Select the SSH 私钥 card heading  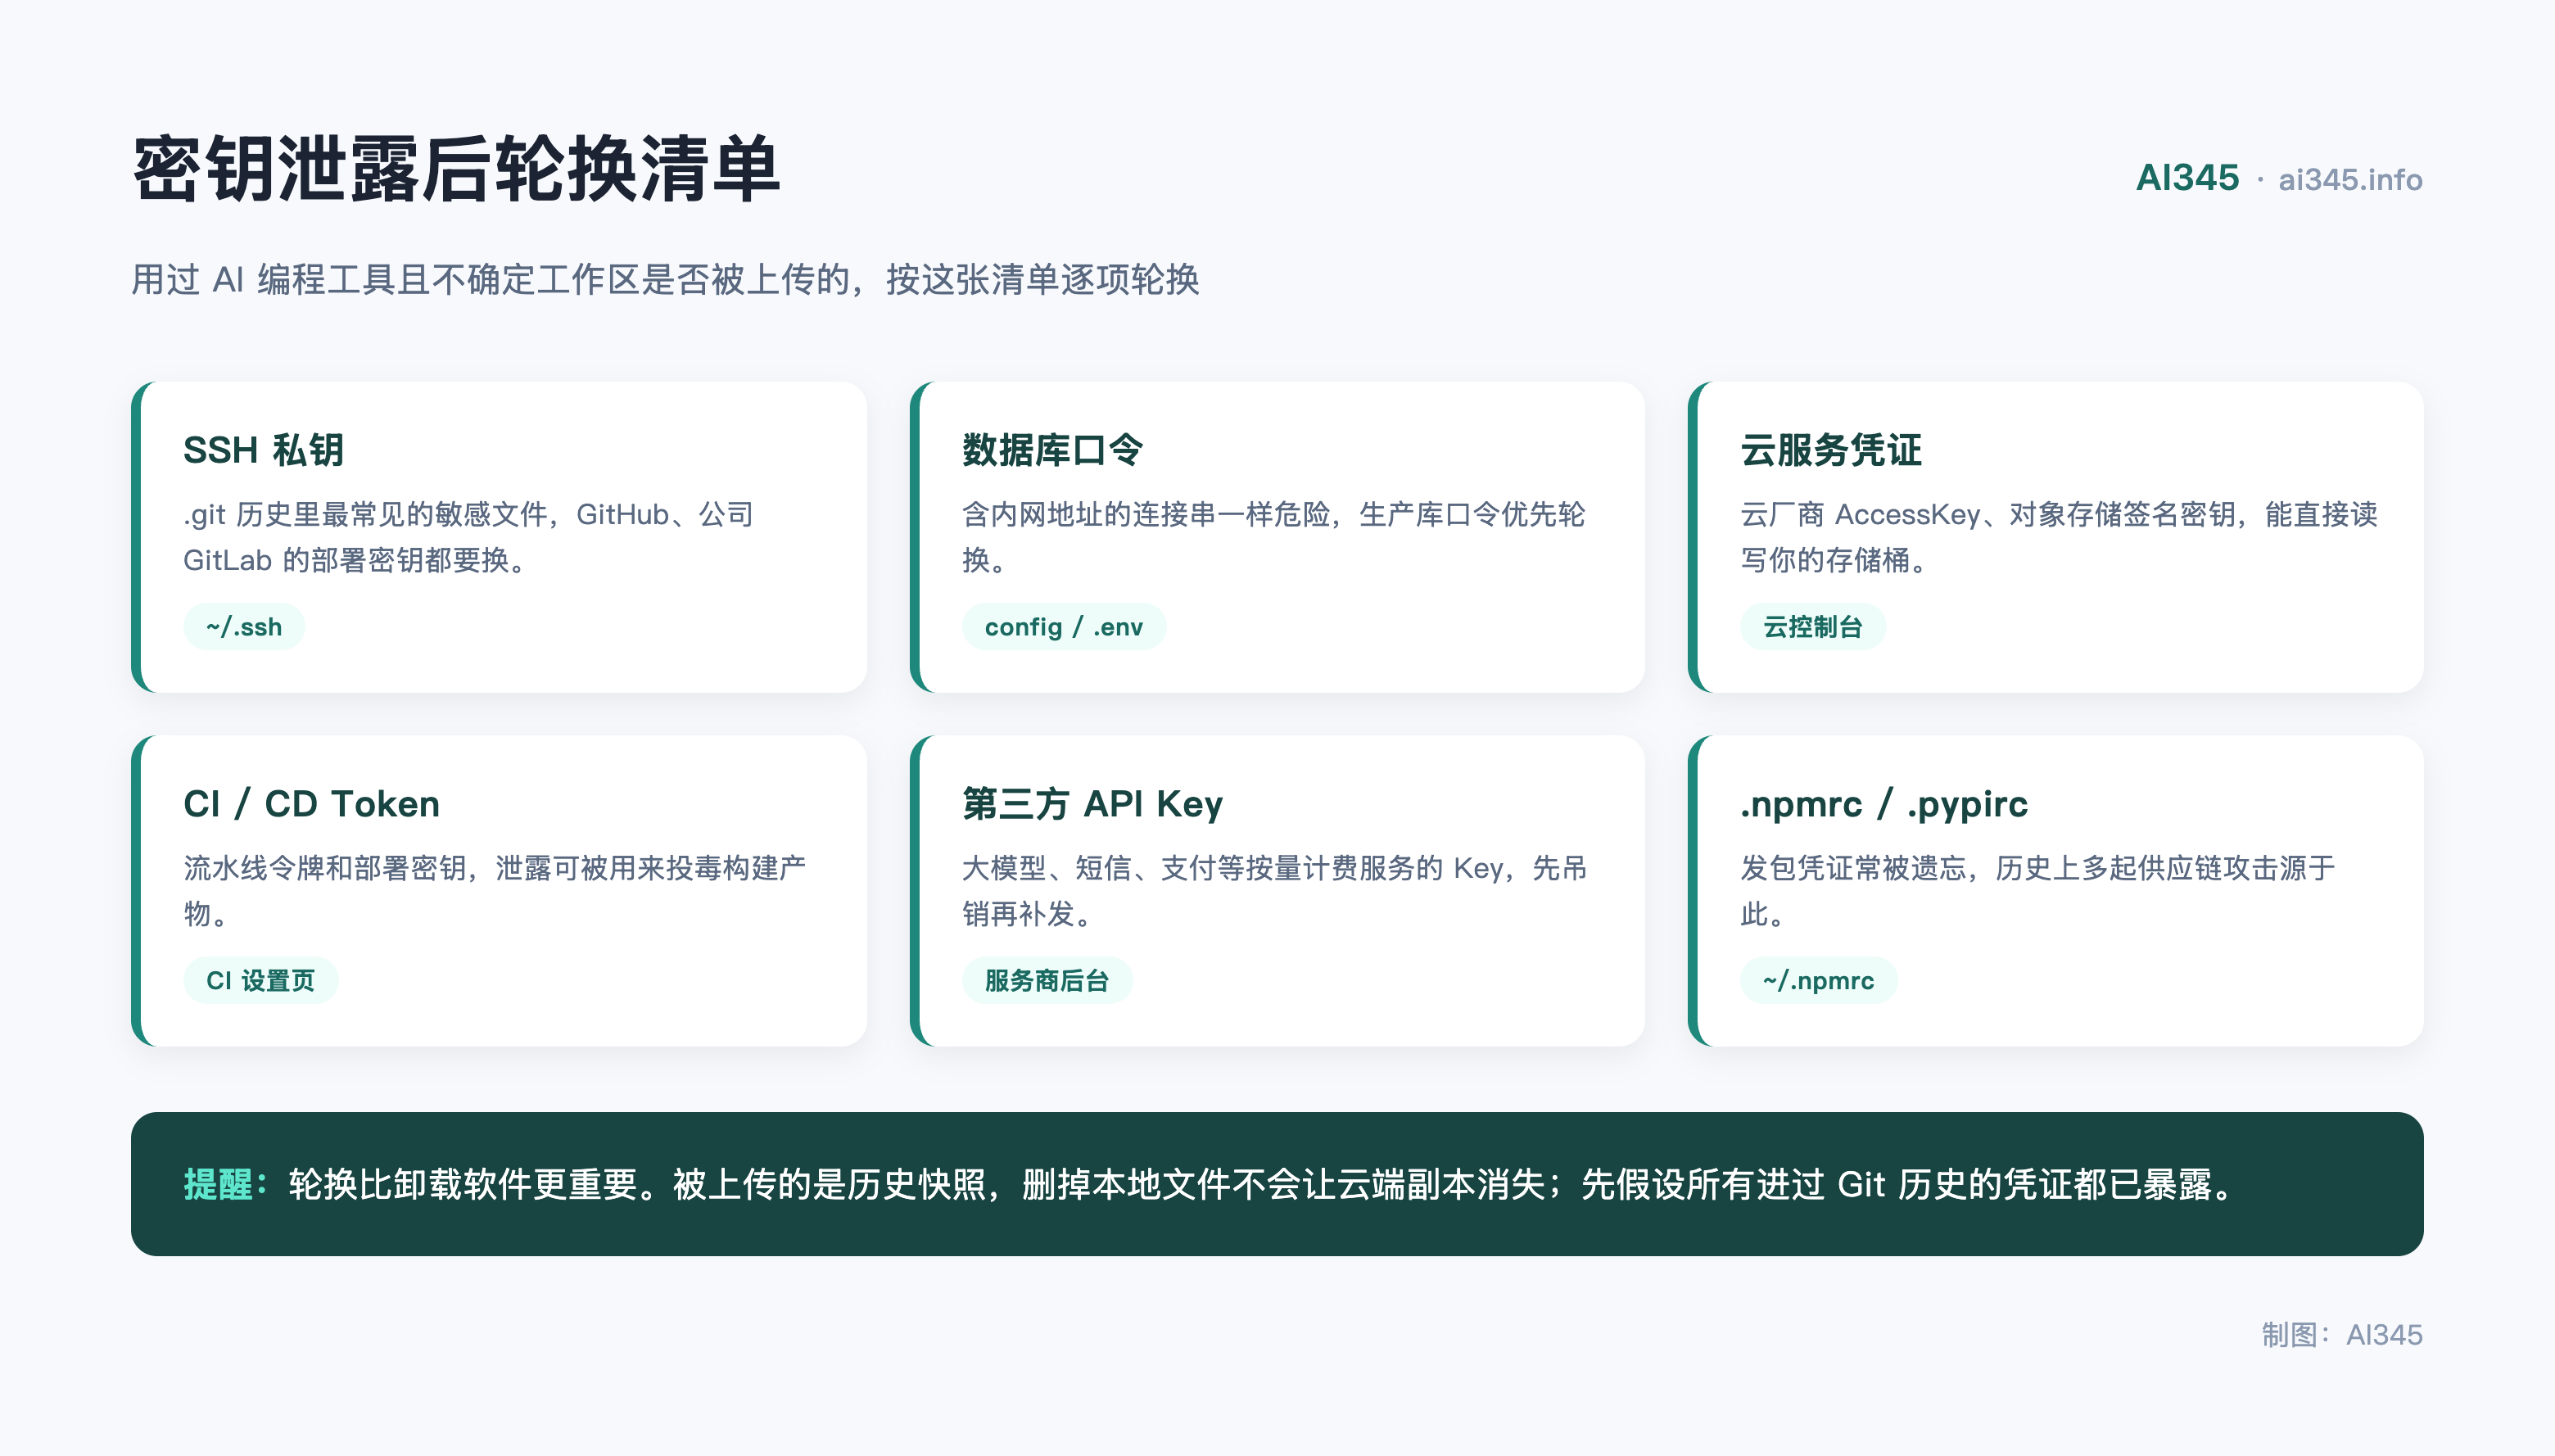263,450
